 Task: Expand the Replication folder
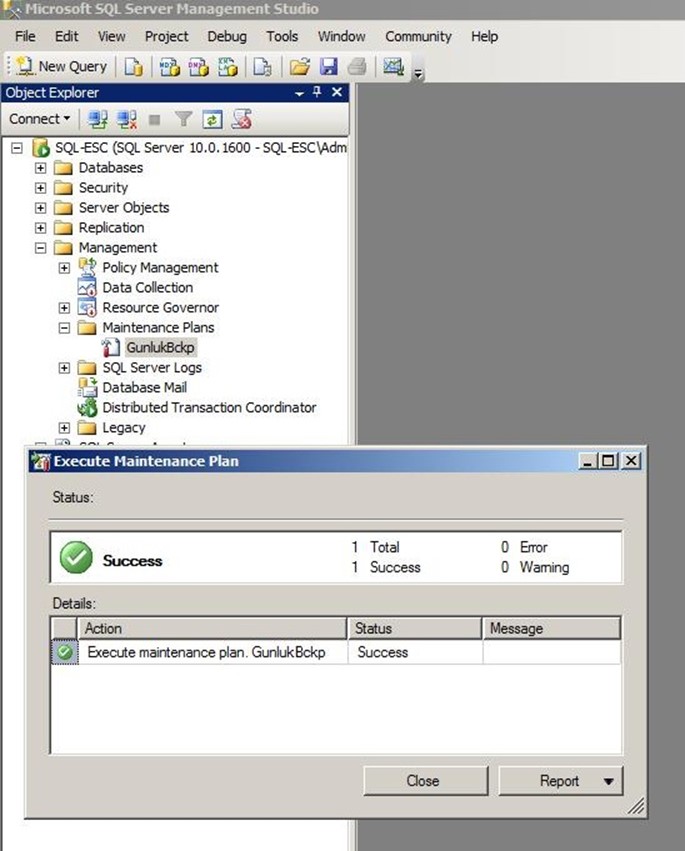[x=40, y=228]
